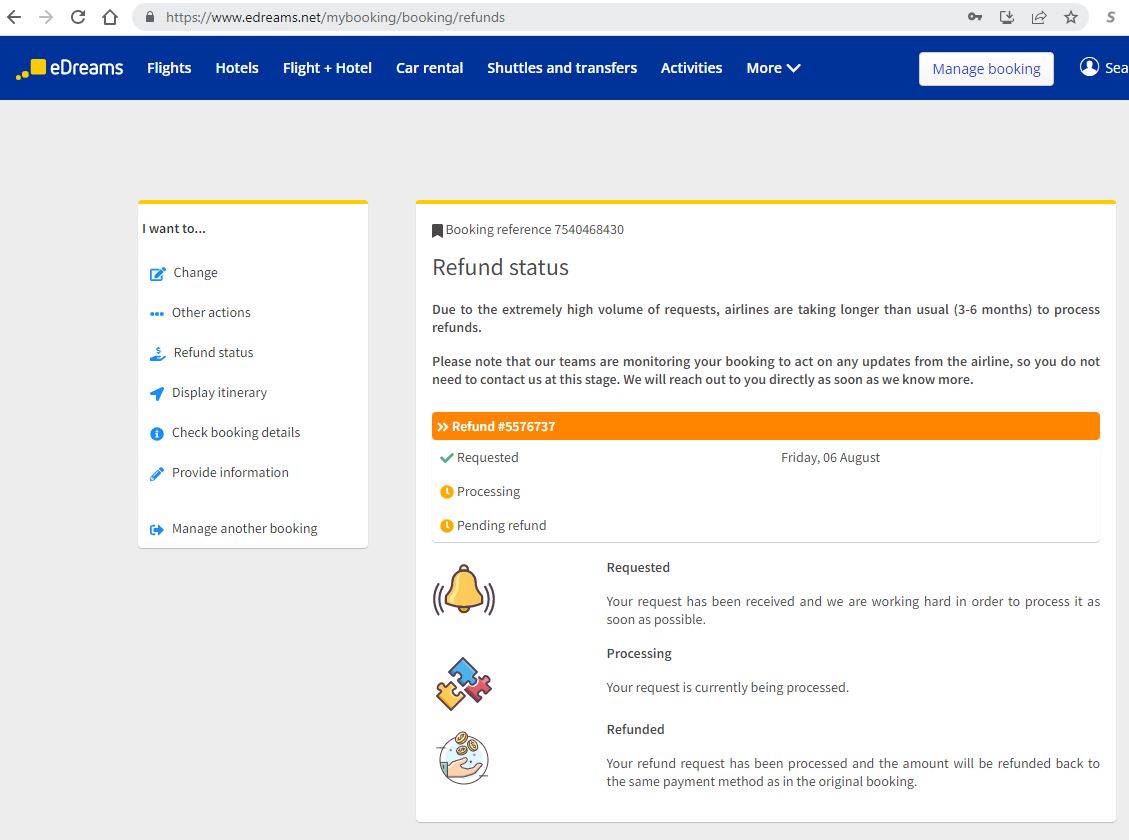1129x840 pixels.
Task: Reload the page with the refresh icon
Action: 78,17
